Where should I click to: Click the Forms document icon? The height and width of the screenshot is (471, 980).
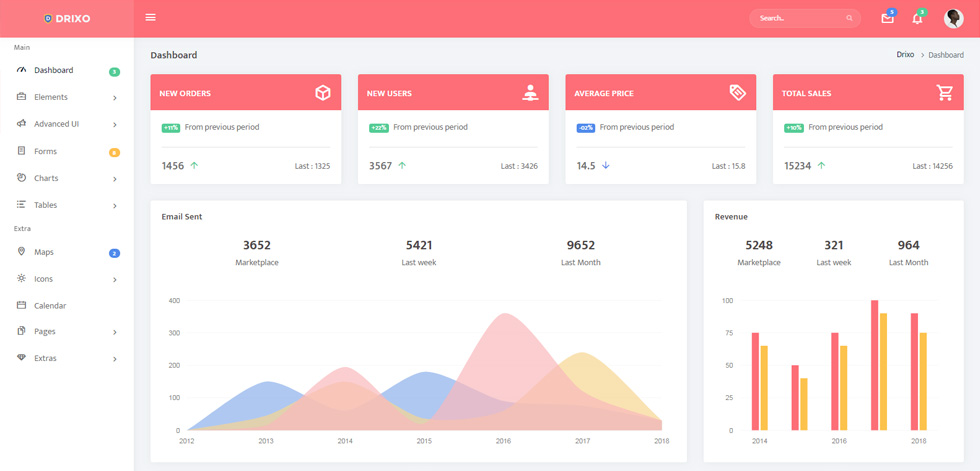pos(21,151)
